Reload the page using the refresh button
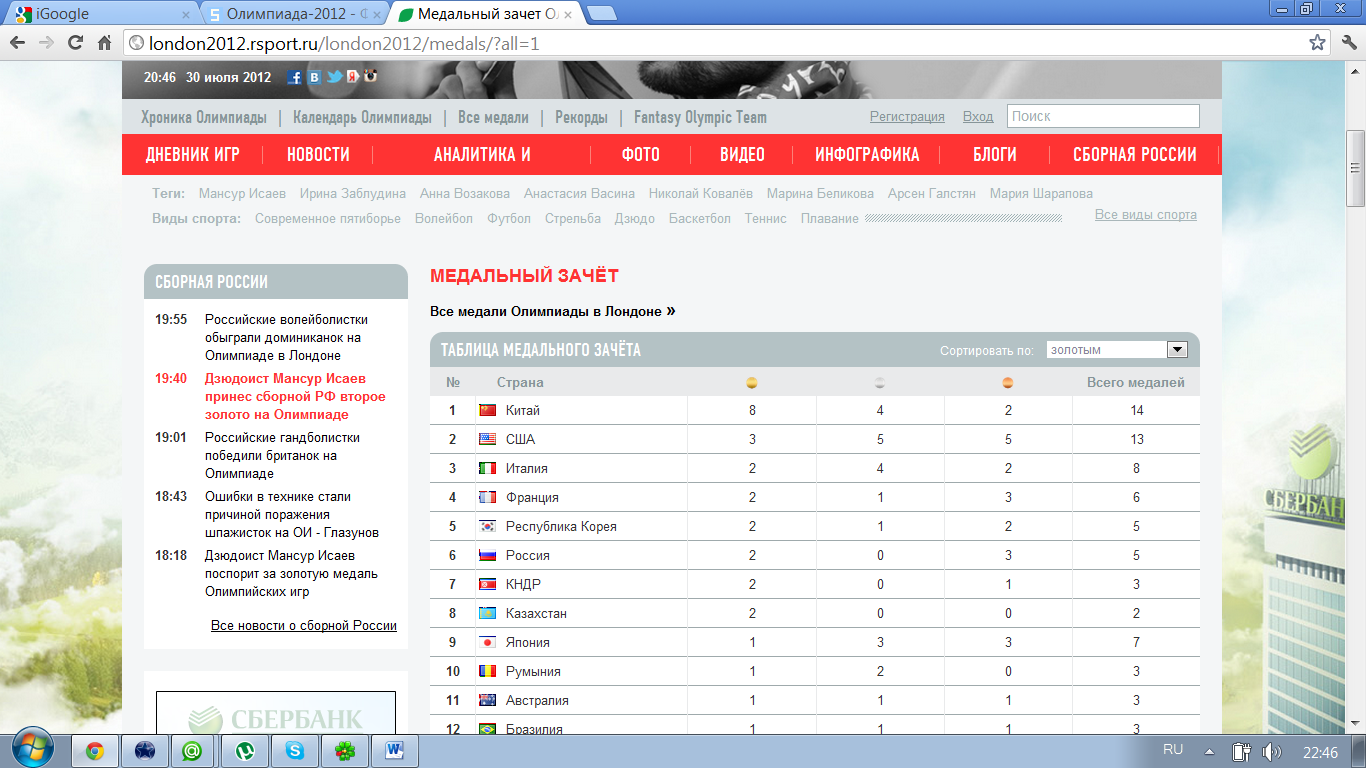The width and height of the screenshot is (1366, 768). click(75, 43)
